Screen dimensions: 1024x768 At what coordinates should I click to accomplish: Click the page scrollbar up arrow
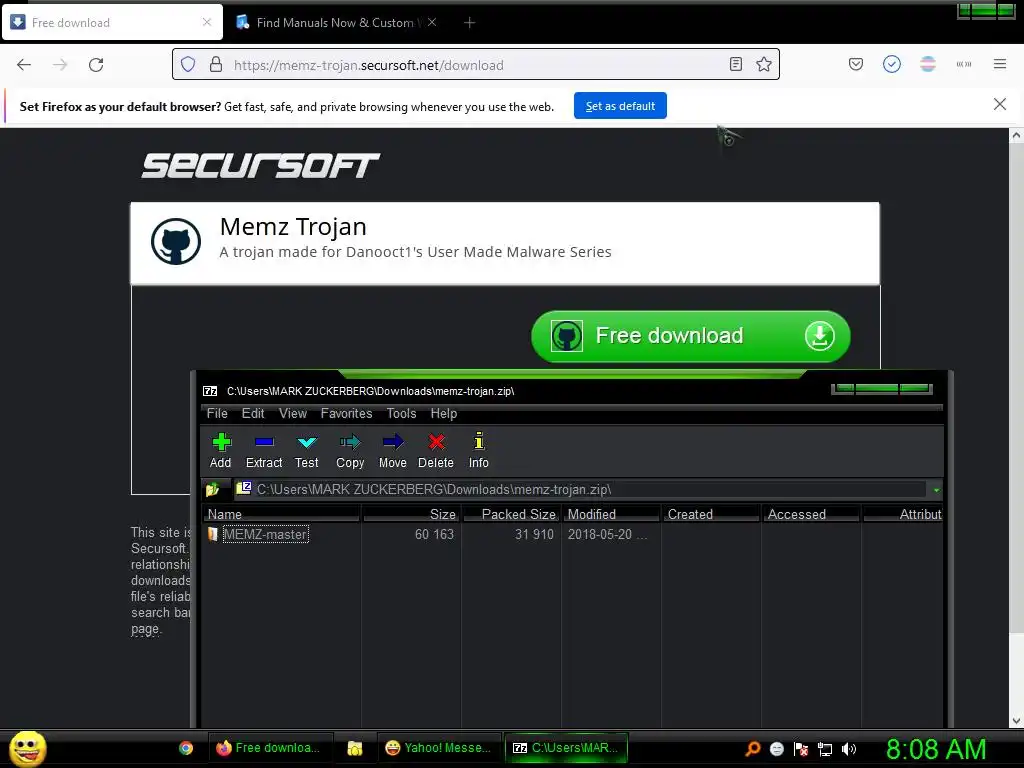click(x=1016, y=135)
